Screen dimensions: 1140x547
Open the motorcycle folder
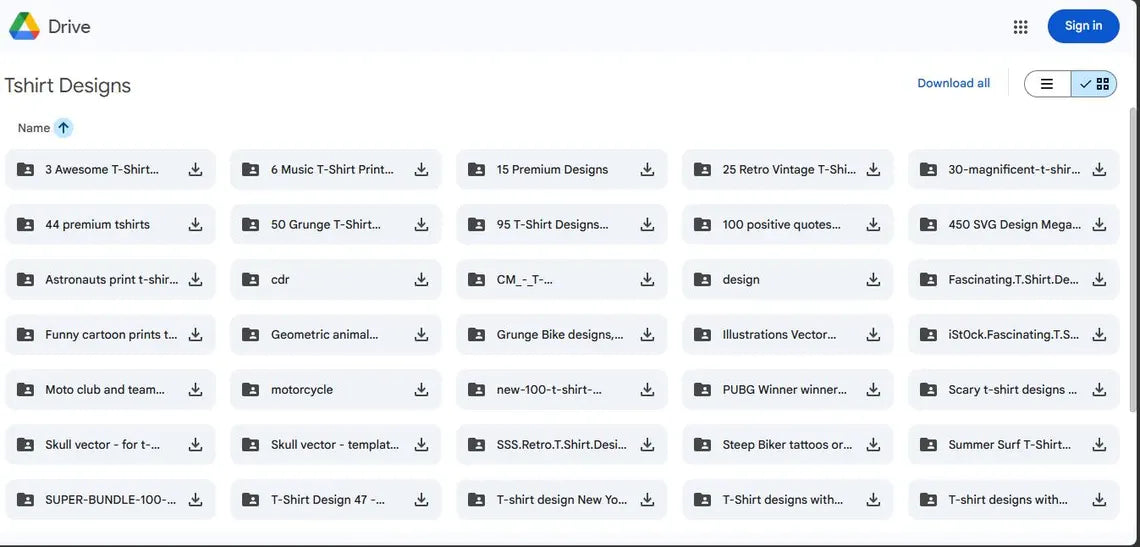[x=336, y=390]
